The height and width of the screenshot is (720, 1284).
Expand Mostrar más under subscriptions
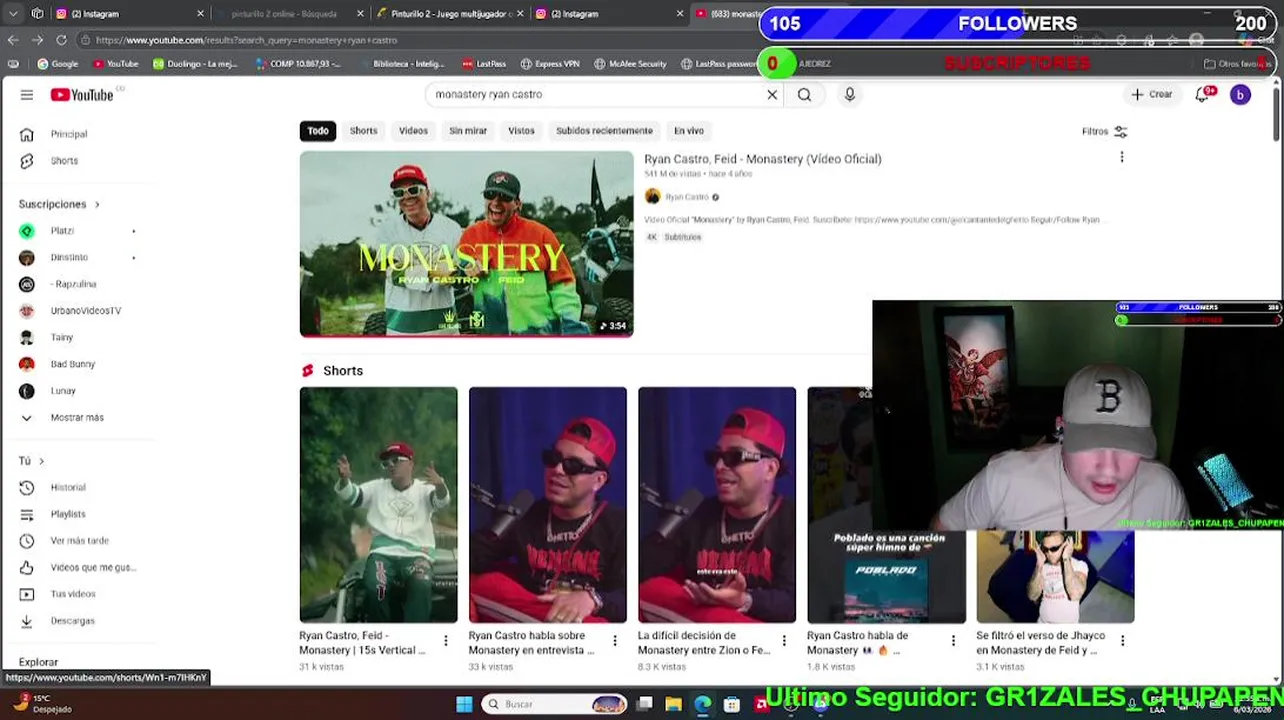pos(77,418)
